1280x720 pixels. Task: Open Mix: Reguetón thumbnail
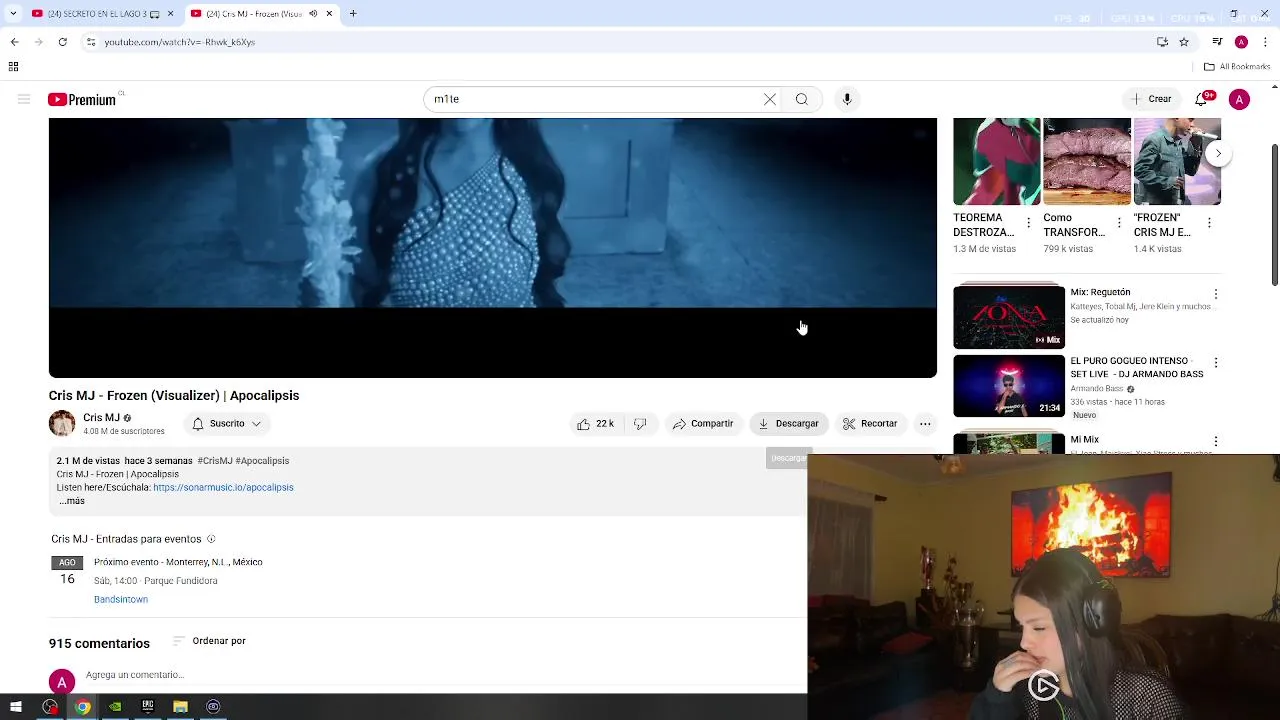[x=1009, y=317]
